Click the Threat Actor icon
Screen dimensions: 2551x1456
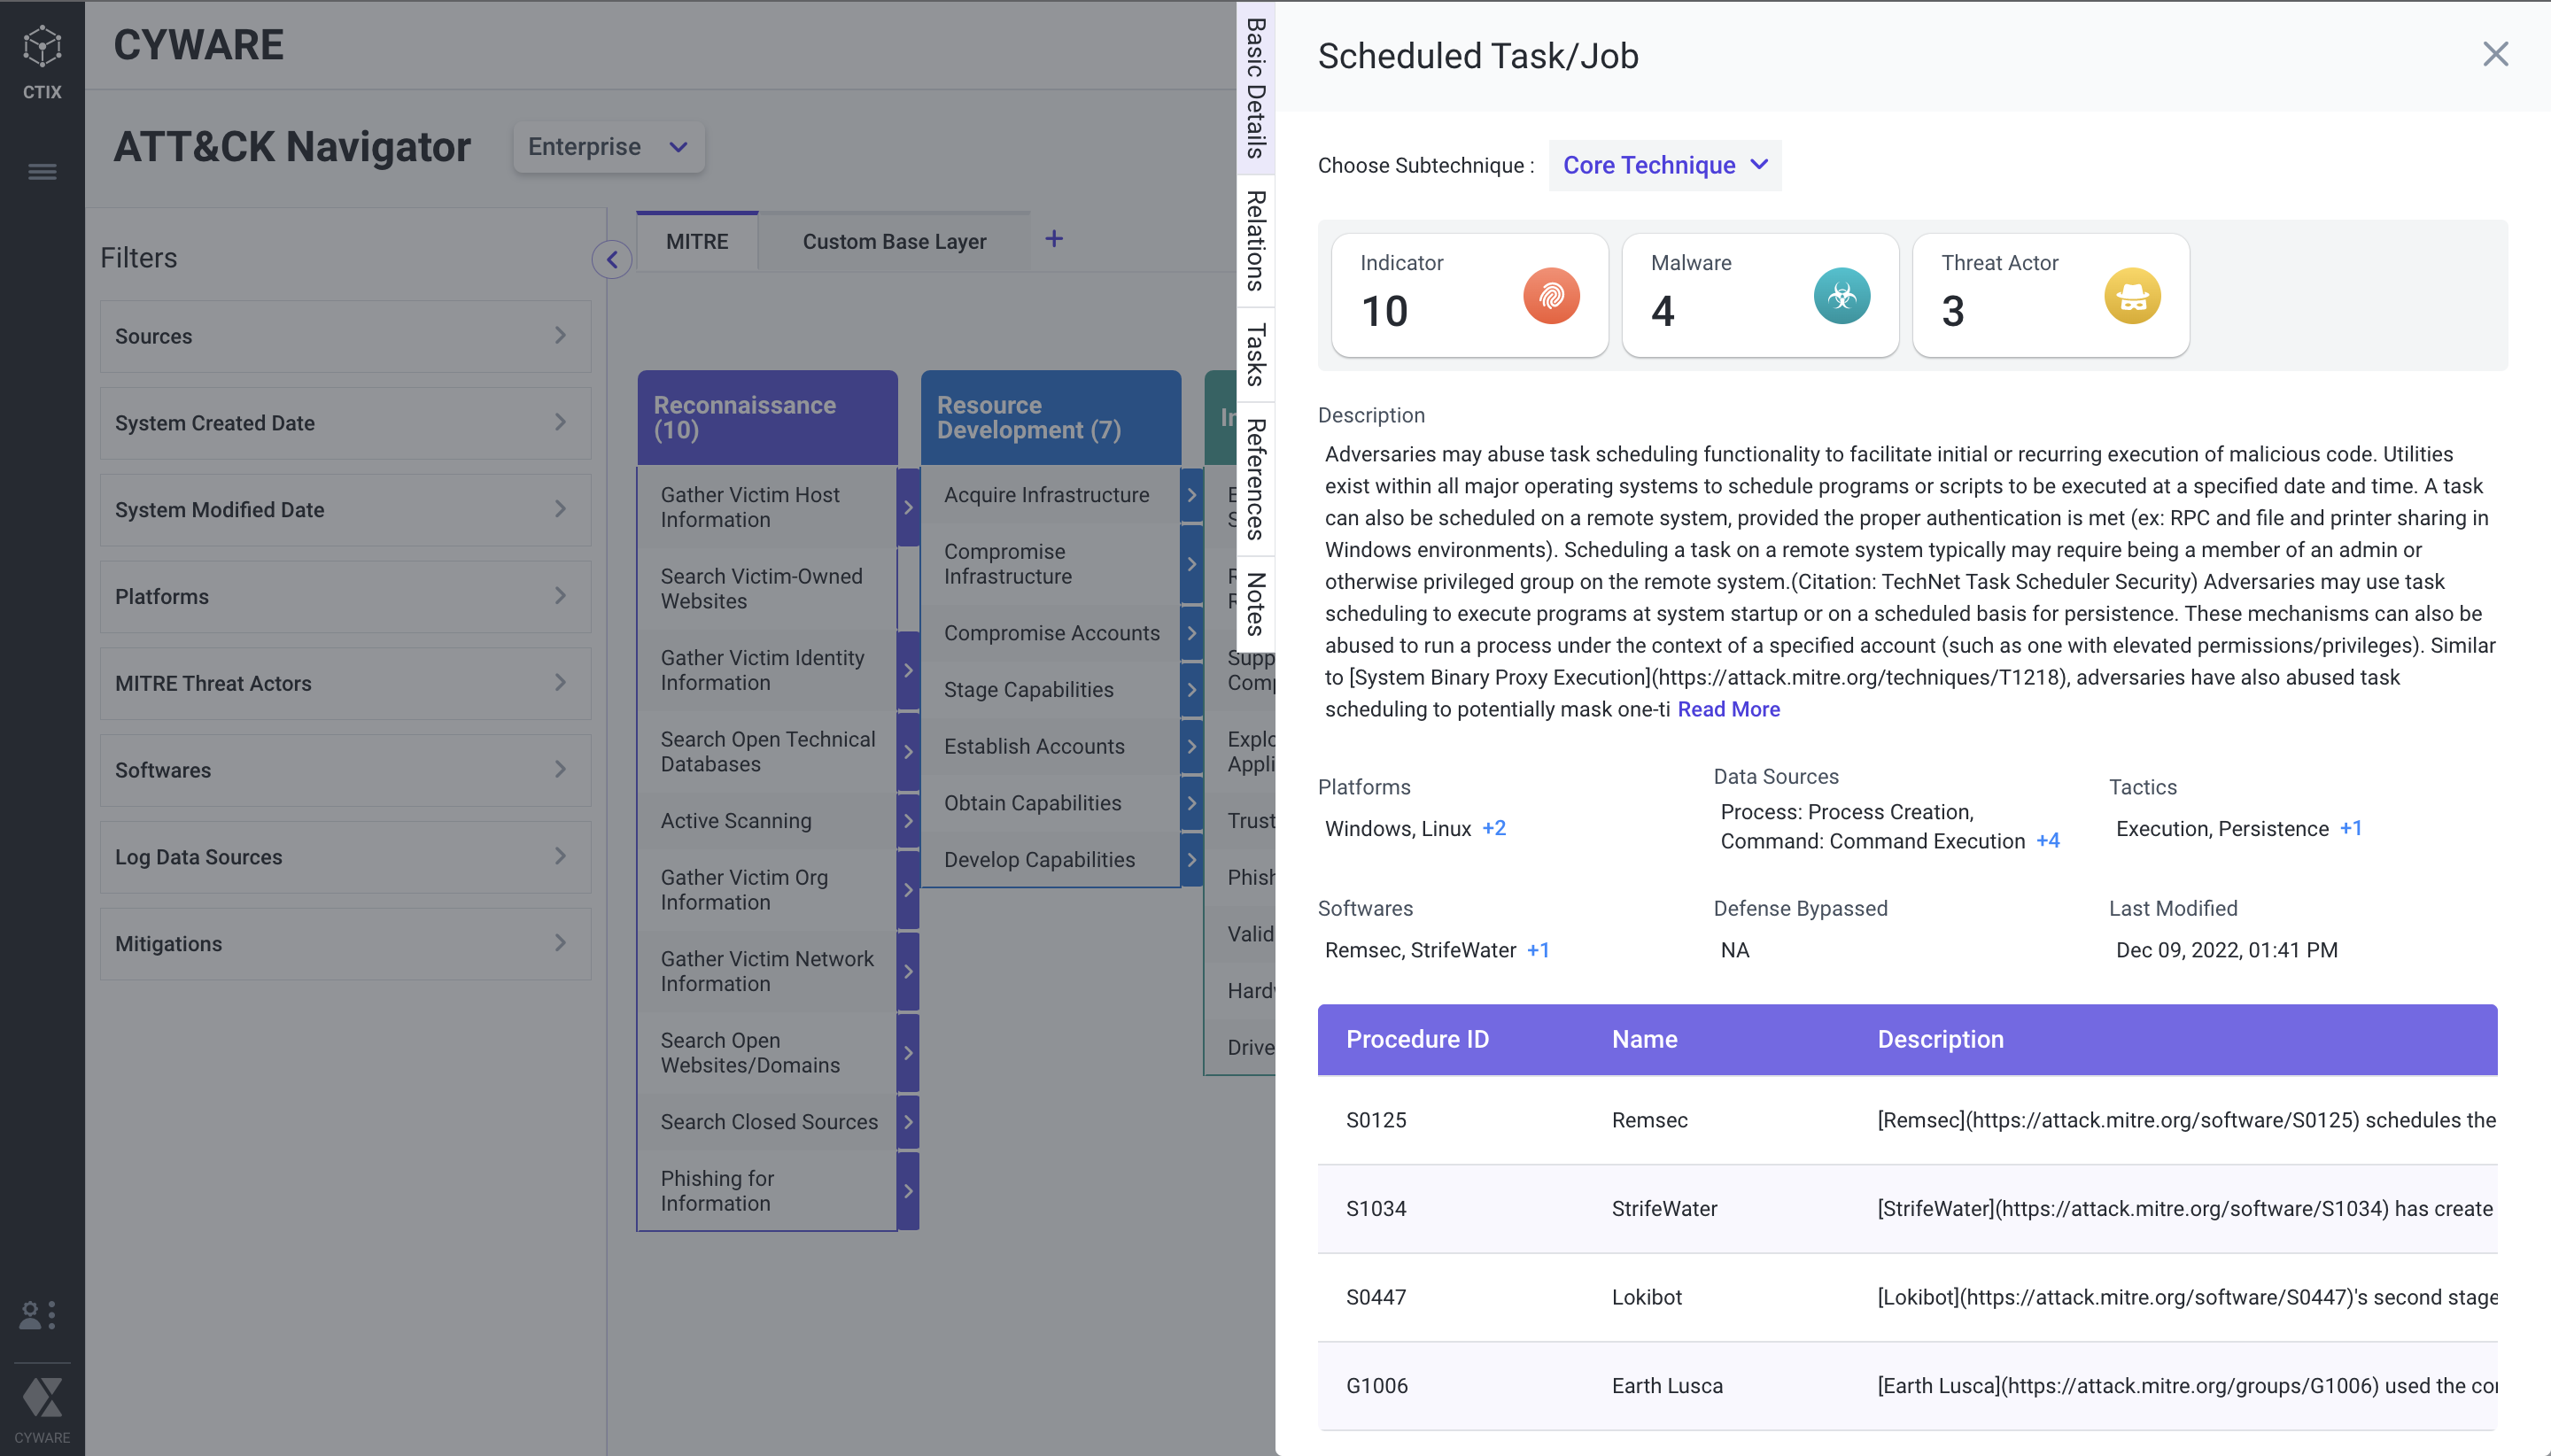tap(2128, 292)
